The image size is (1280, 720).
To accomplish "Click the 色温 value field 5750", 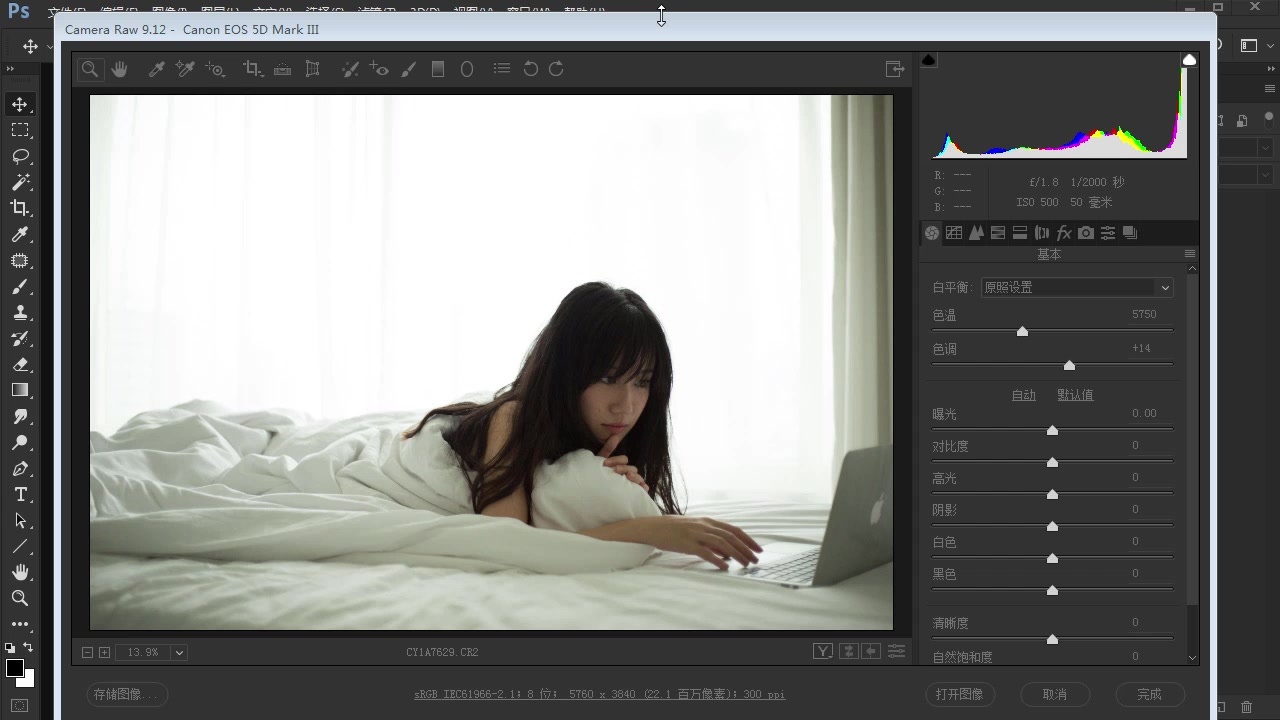I will 1143,314.
